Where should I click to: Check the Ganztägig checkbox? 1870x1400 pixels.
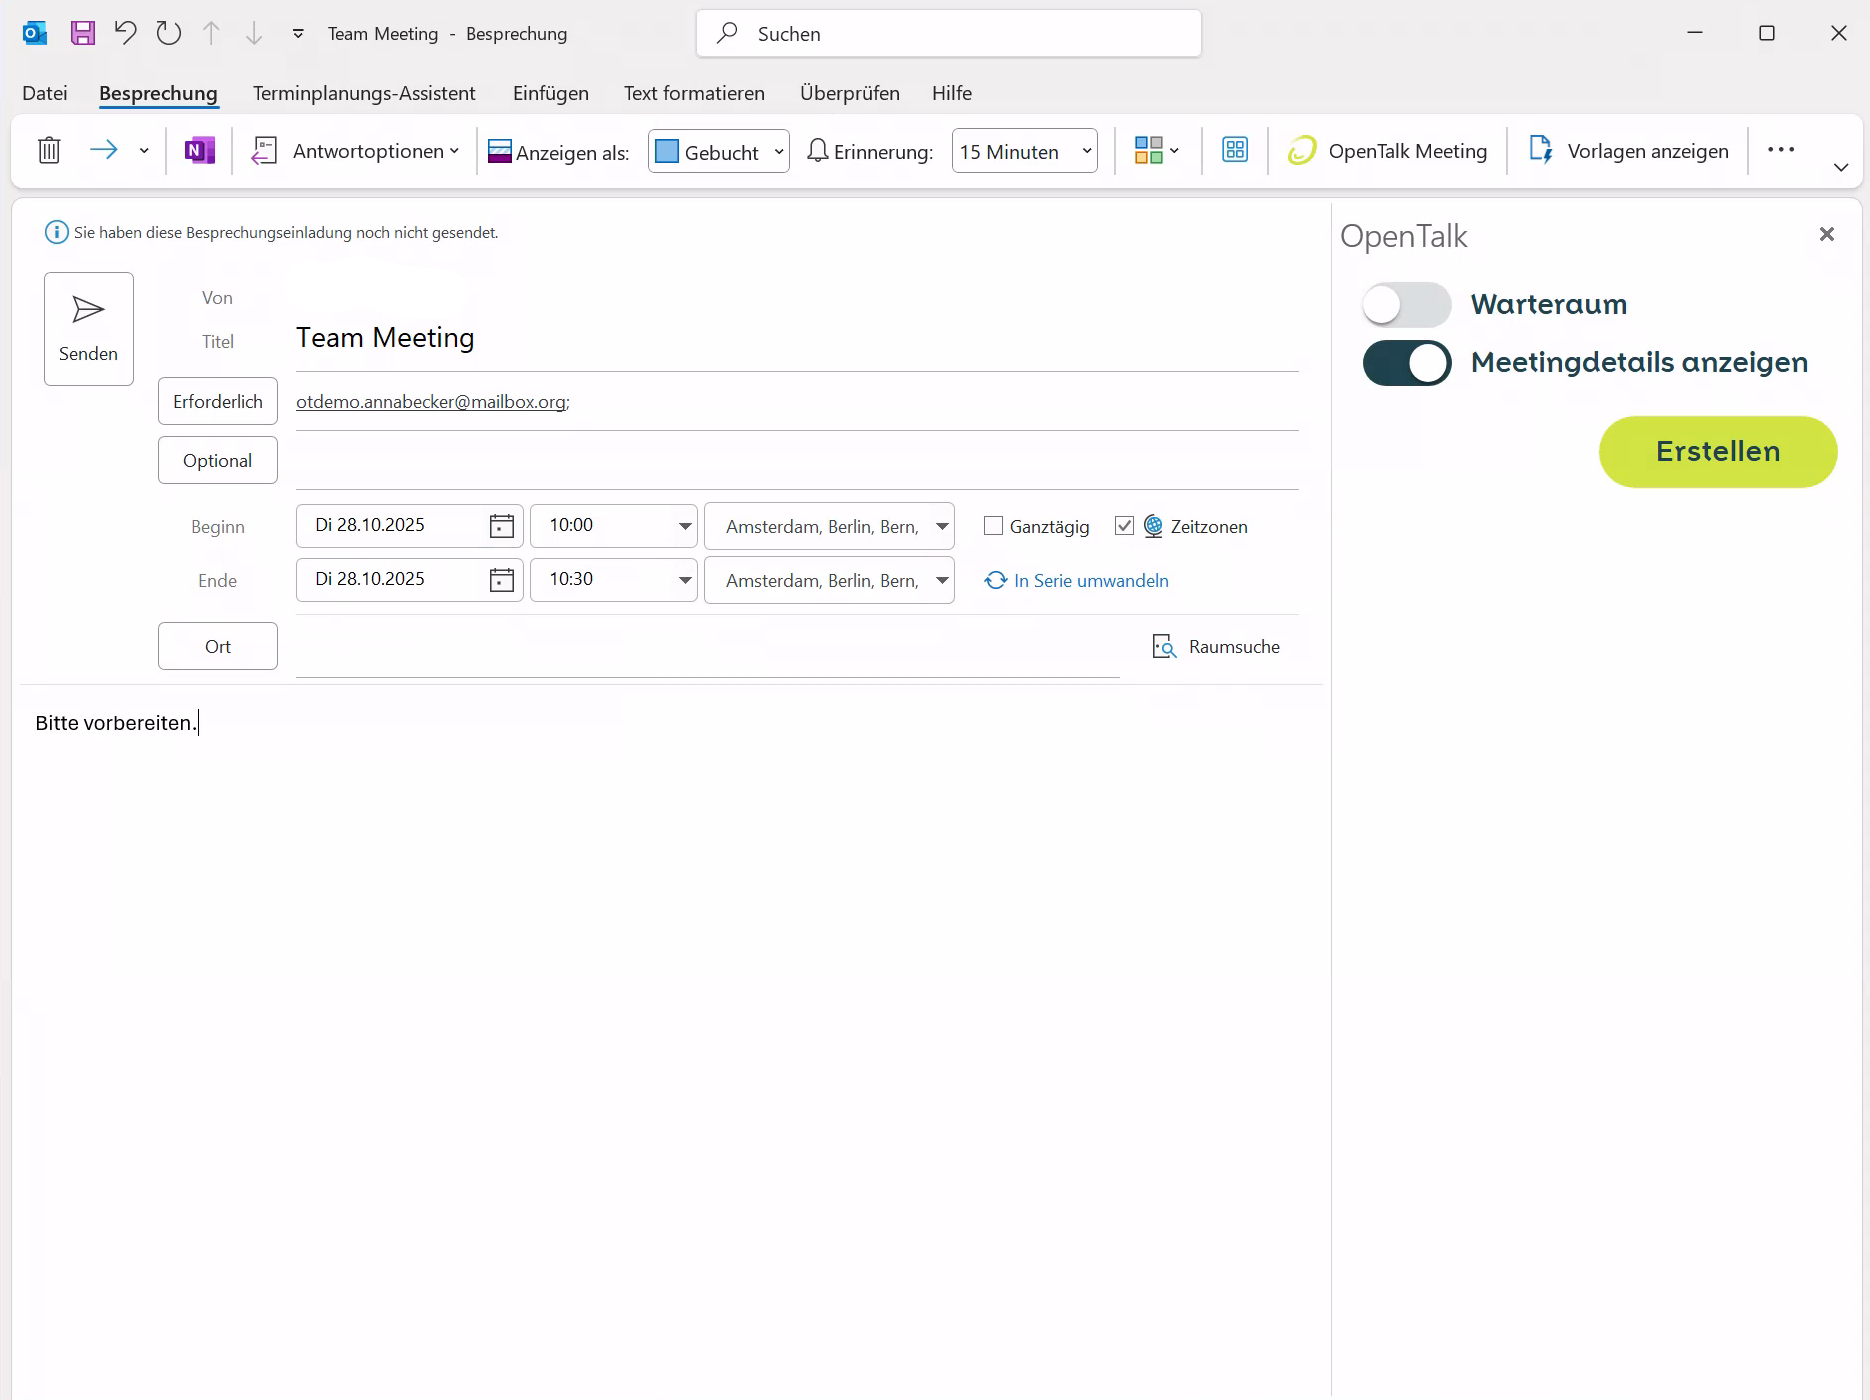(x=993, y=526)
